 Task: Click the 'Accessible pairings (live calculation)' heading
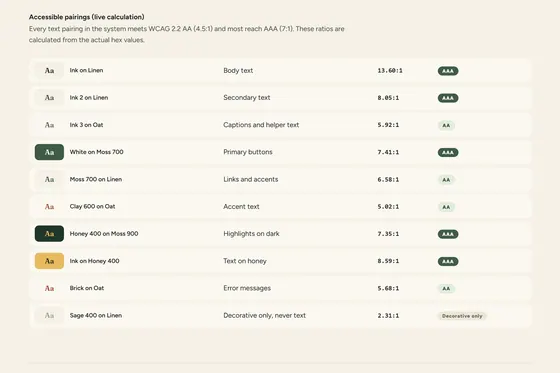coord(87,17)
